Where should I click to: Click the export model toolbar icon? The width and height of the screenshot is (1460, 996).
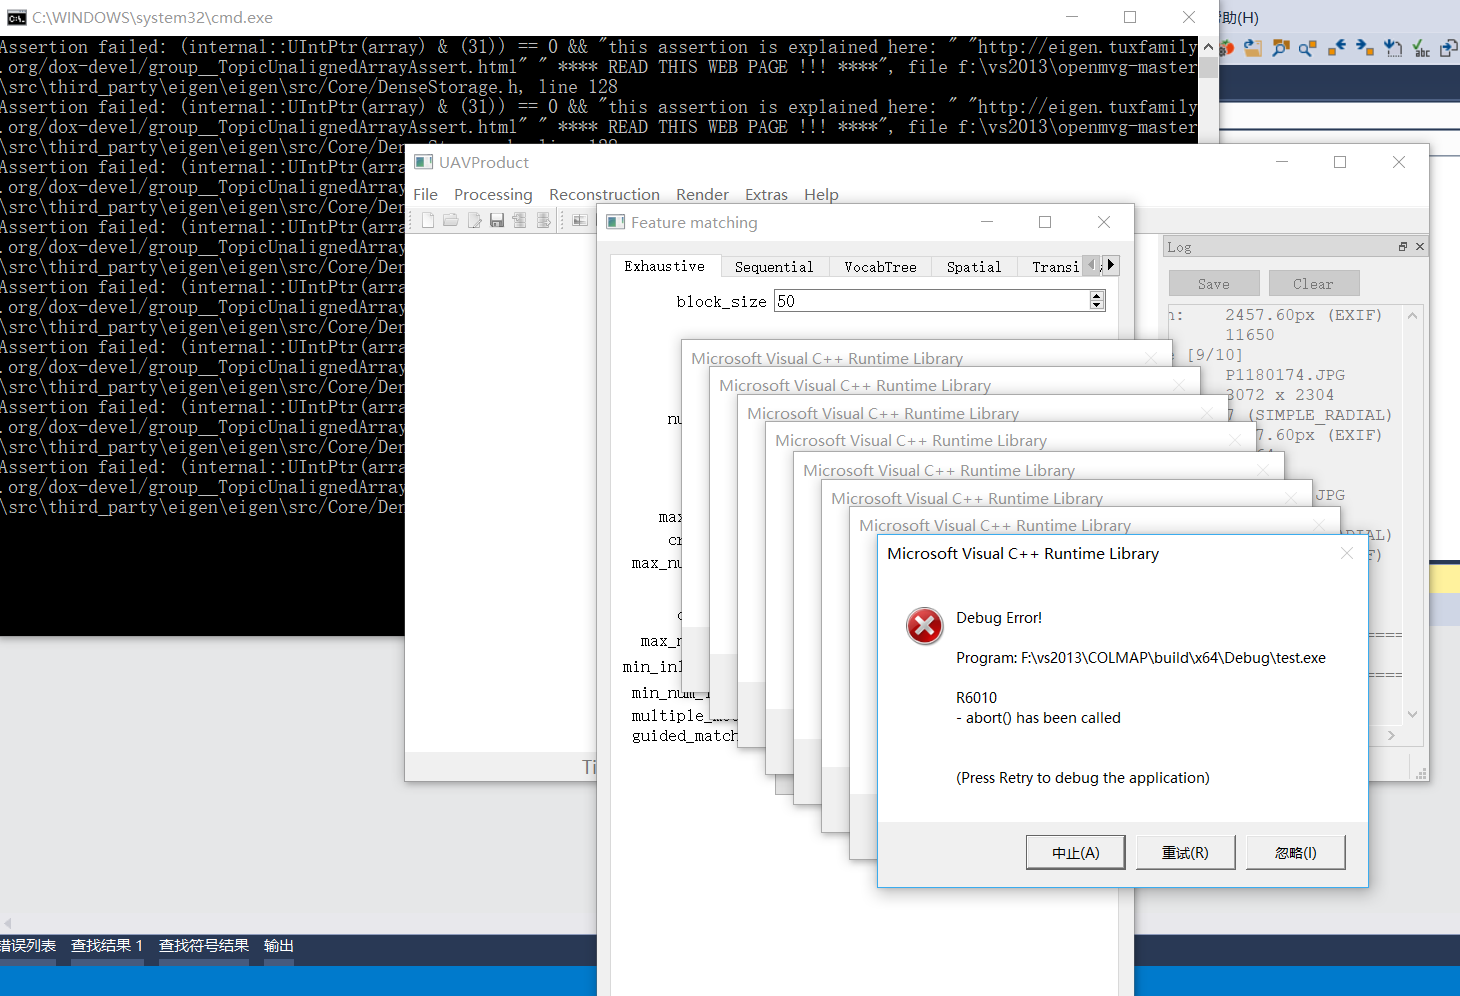pos(543,220)
